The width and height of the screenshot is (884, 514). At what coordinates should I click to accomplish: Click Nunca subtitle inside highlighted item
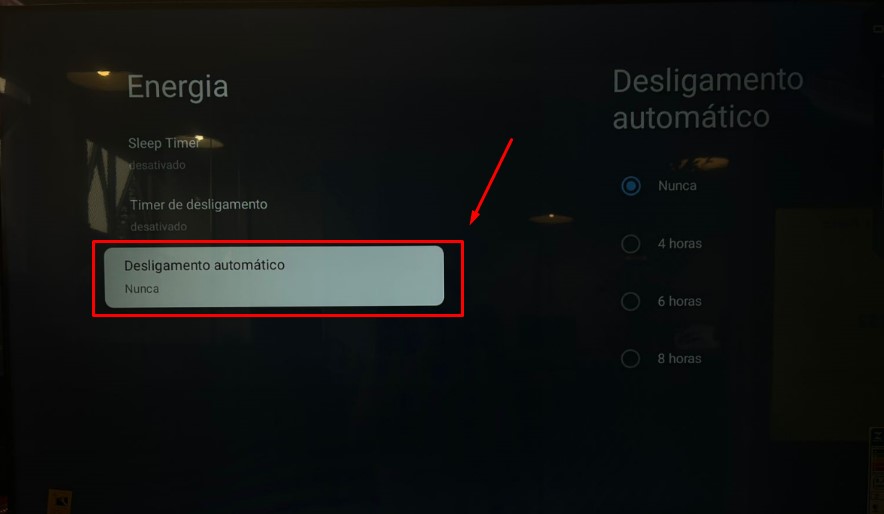(142, 289)
